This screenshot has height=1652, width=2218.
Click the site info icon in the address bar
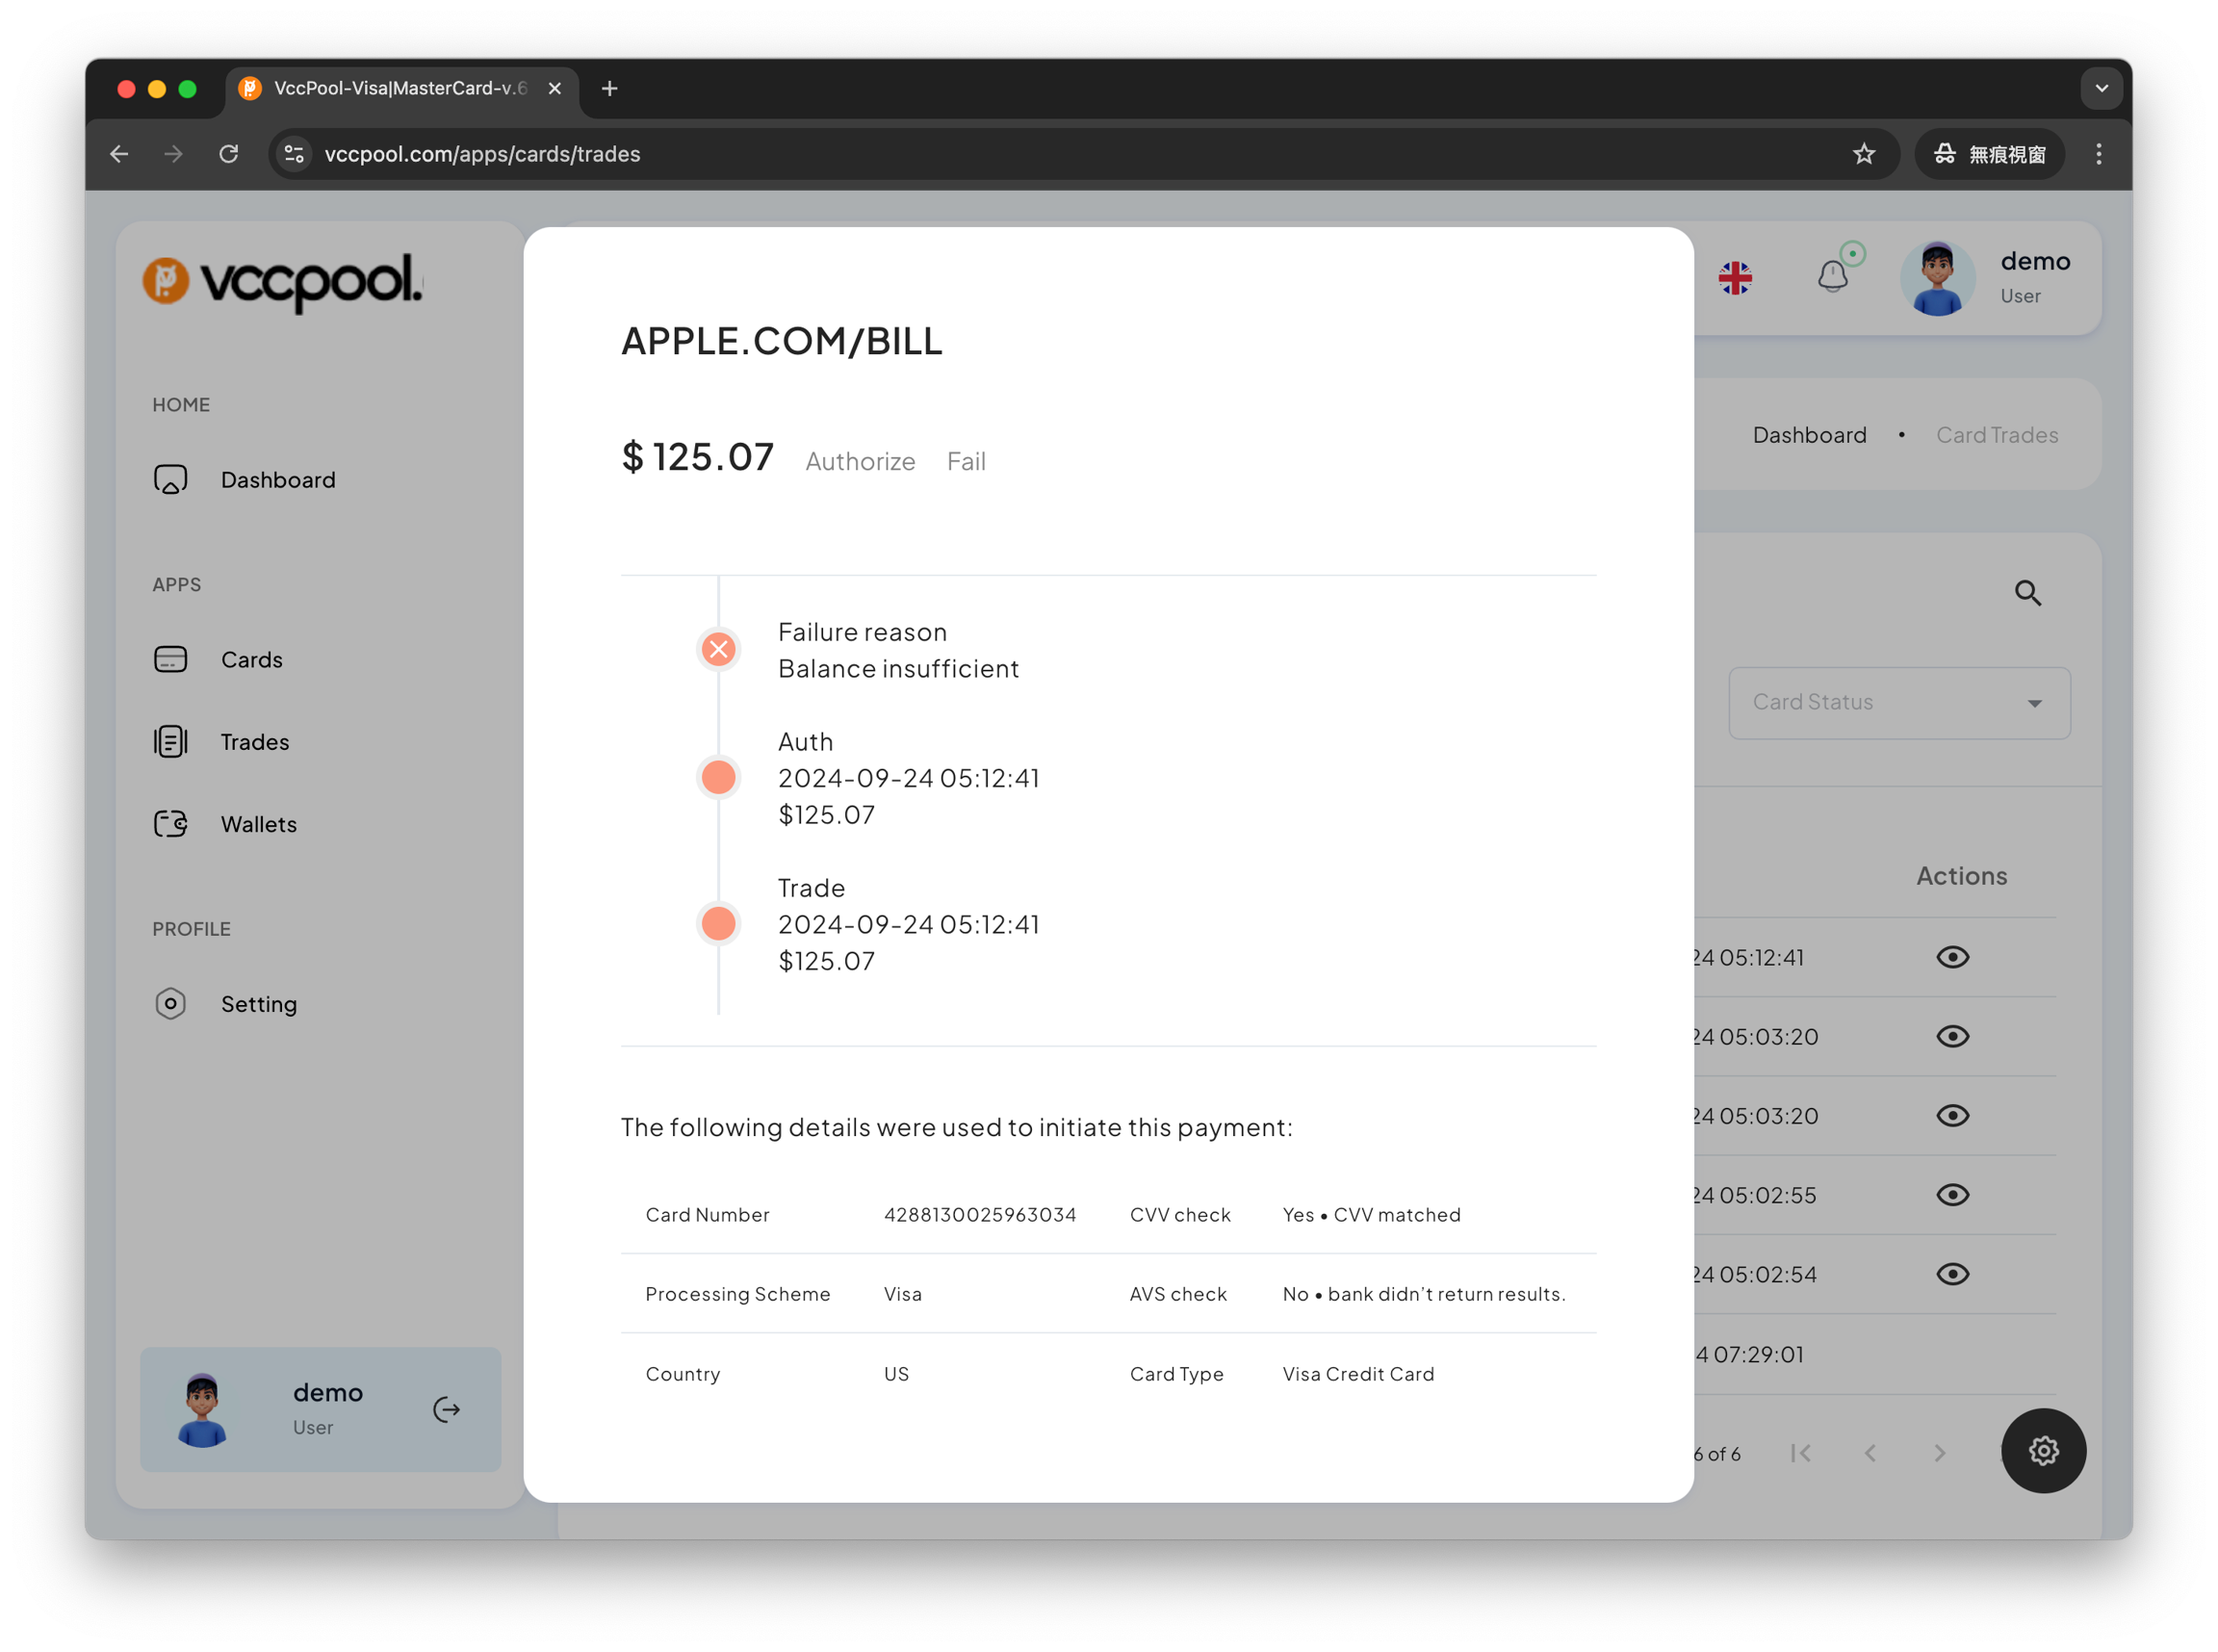pyautogui.click(x=294, y=154)
